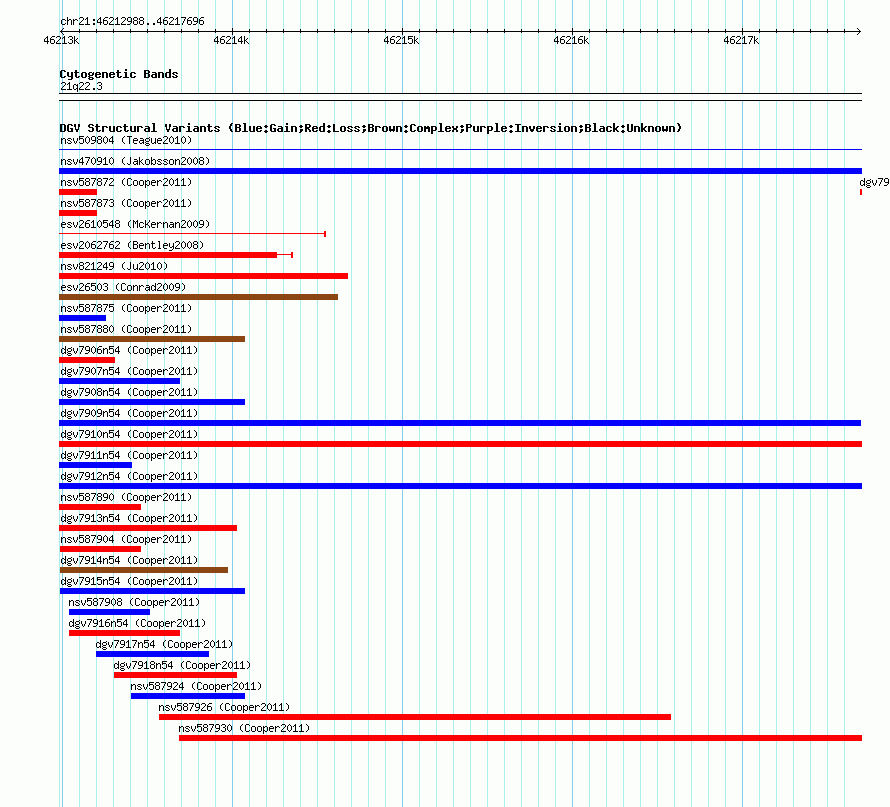Image resolution: width=890 pixels, height=807 pixels.
Task: Click the blue bar below dgv7909n54
Action: coord(460,423)
